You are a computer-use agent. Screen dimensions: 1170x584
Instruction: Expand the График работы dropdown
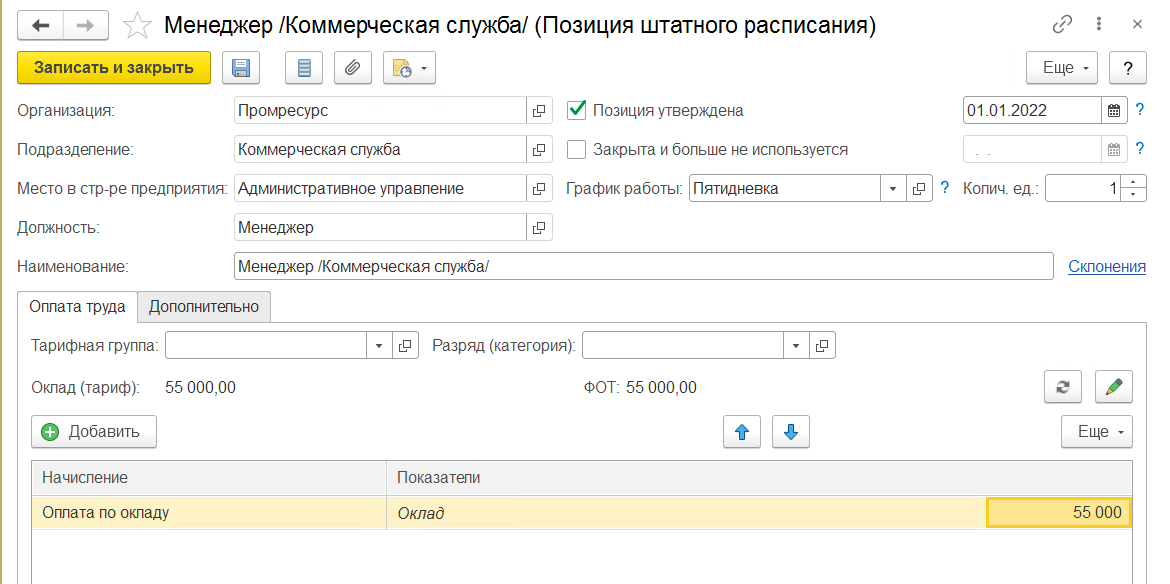(893, 188)
